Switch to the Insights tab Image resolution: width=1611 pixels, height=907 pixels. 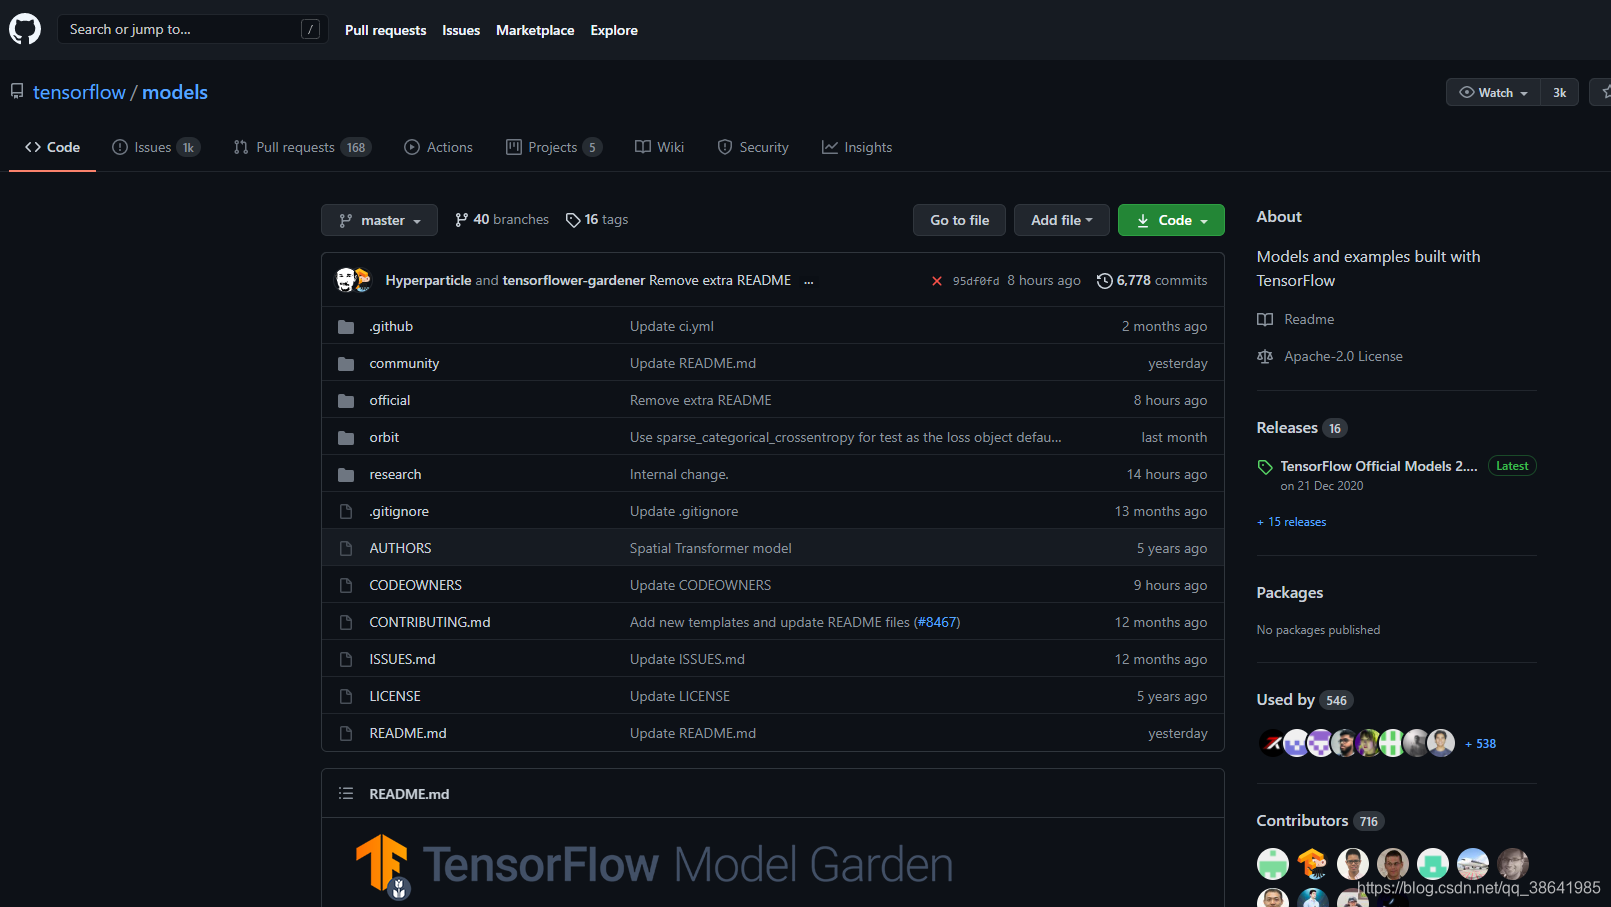[857, 147]
